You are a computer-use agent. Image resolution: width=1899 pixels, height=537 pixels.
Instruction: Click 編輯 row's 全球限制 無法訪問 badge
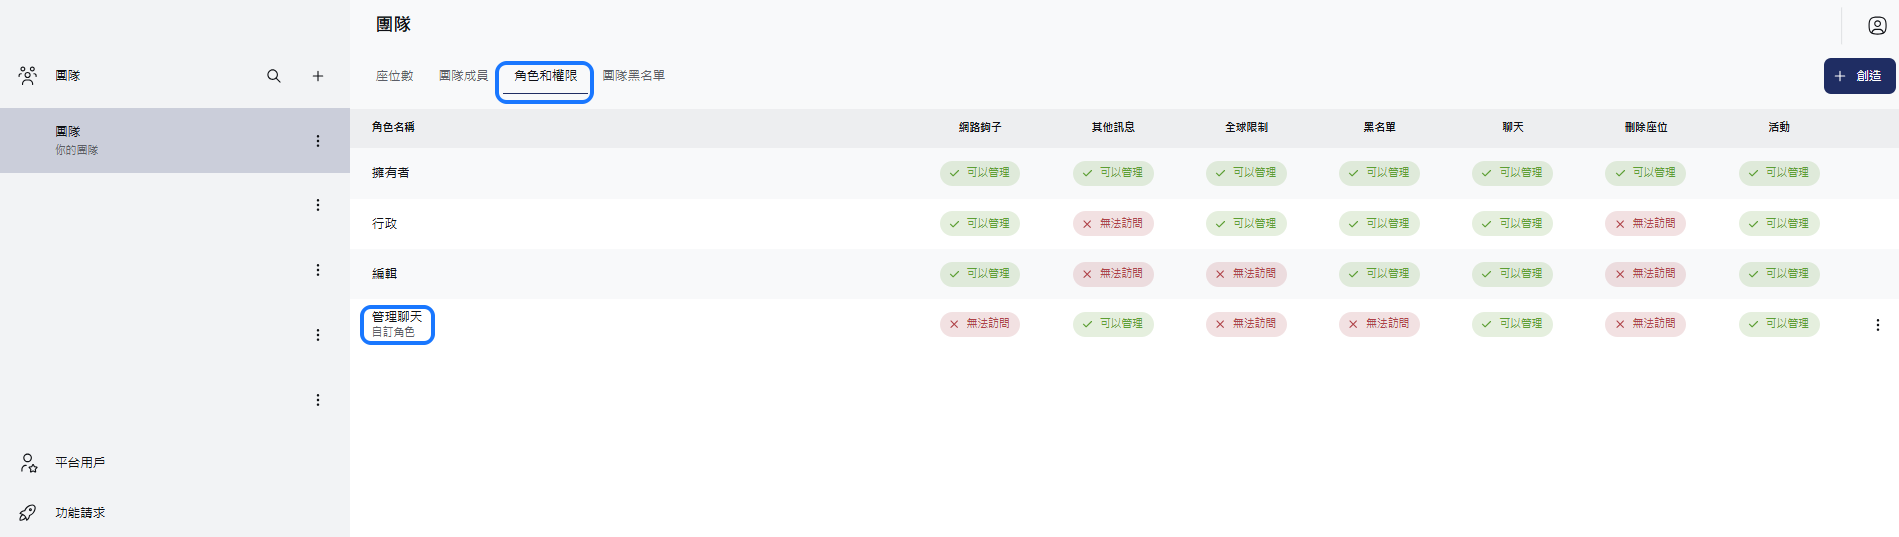pos(1246,274)
